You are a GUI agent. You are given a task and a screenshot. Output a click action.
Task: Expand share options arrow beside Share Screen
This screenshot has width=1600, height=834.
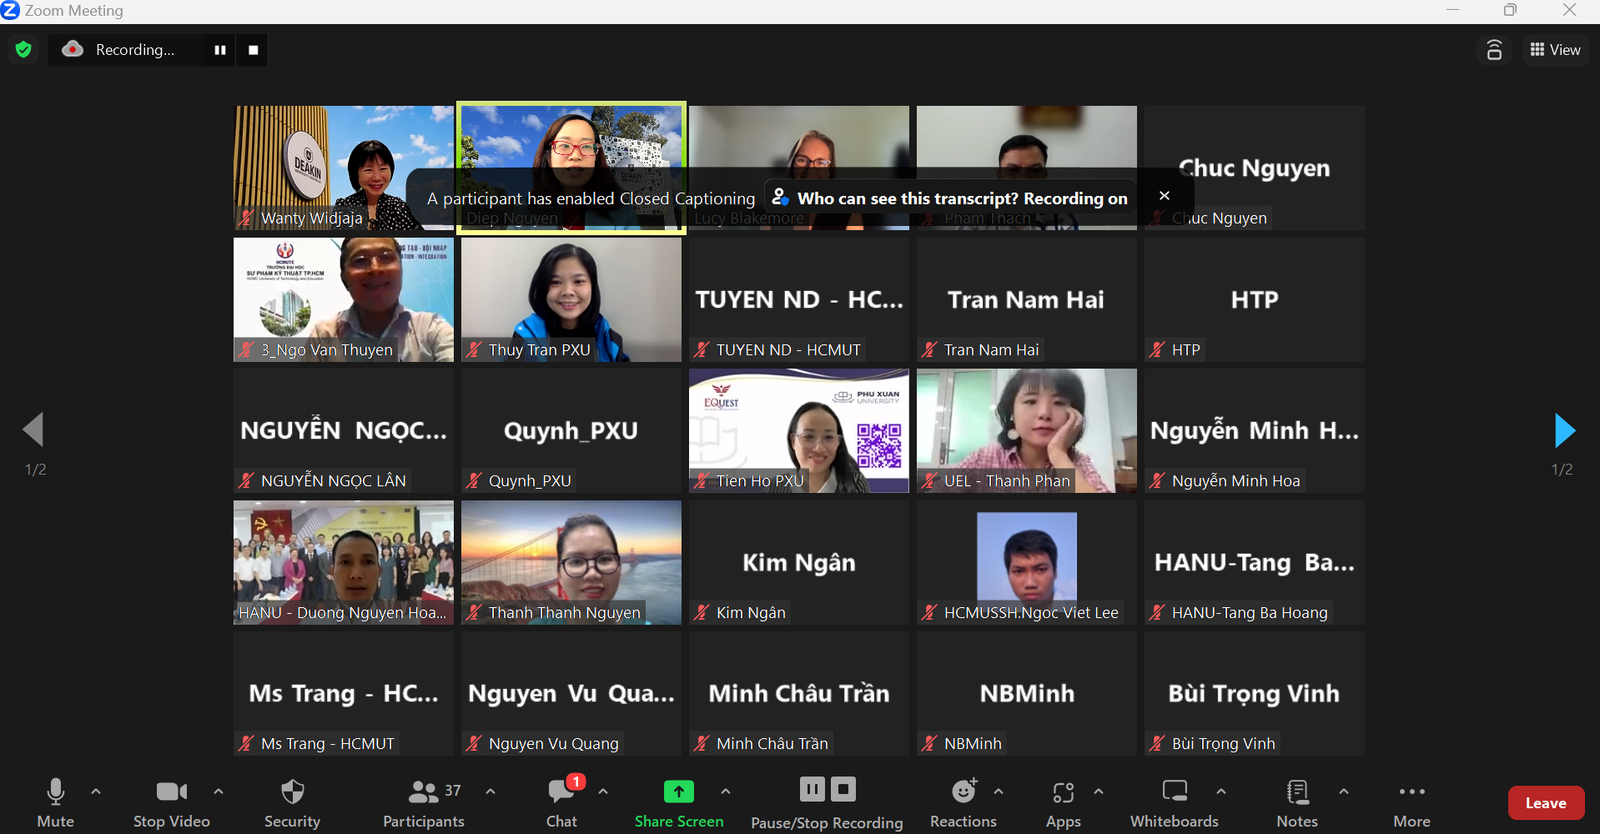tap(725, 791)
